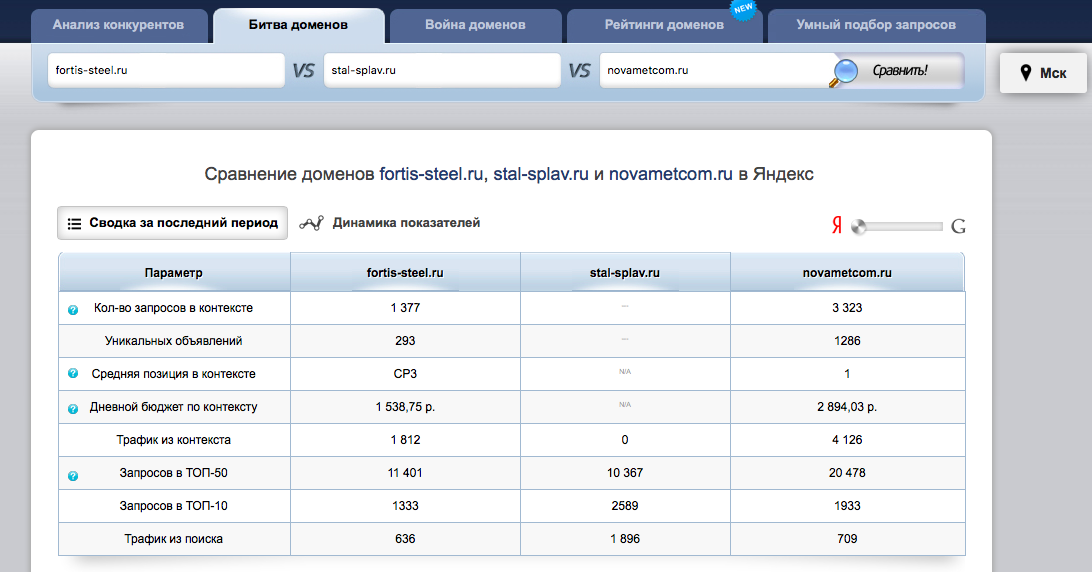Click the budget value 1 538,75 р.
Image resolution: width=1092 pixels, height=572 pixels.
click(x=405, y=406)
